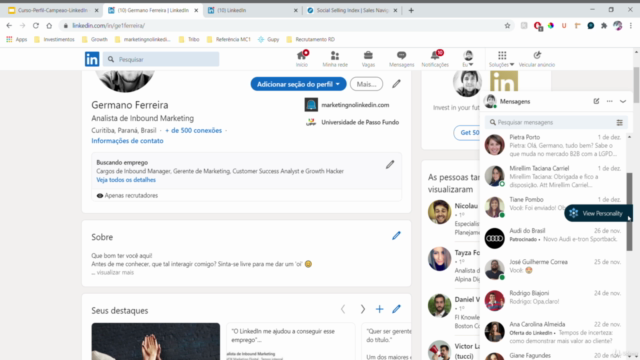Open the Growth bookmark folder
Viewport: 640px width, 360px height.
click(95, 40)
